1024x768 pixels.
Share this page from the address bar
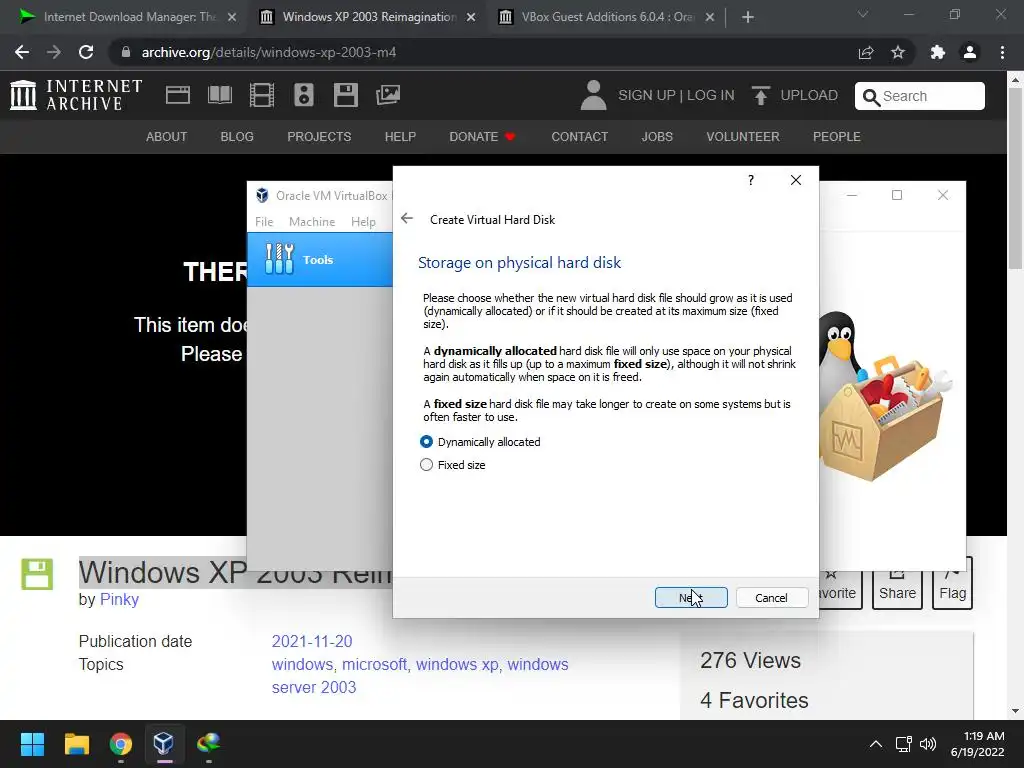(x=866, y=52)
